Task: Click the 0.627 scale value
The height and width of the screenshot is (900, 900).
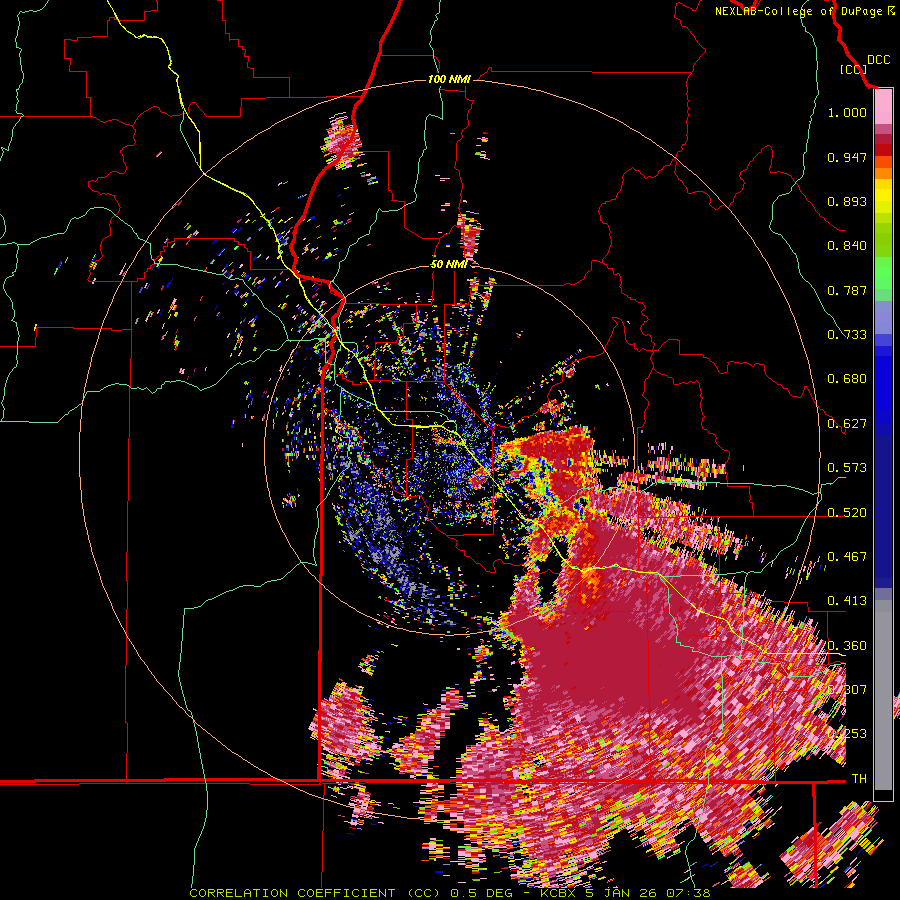Action: pyautogui.click(x=847, y=424)
